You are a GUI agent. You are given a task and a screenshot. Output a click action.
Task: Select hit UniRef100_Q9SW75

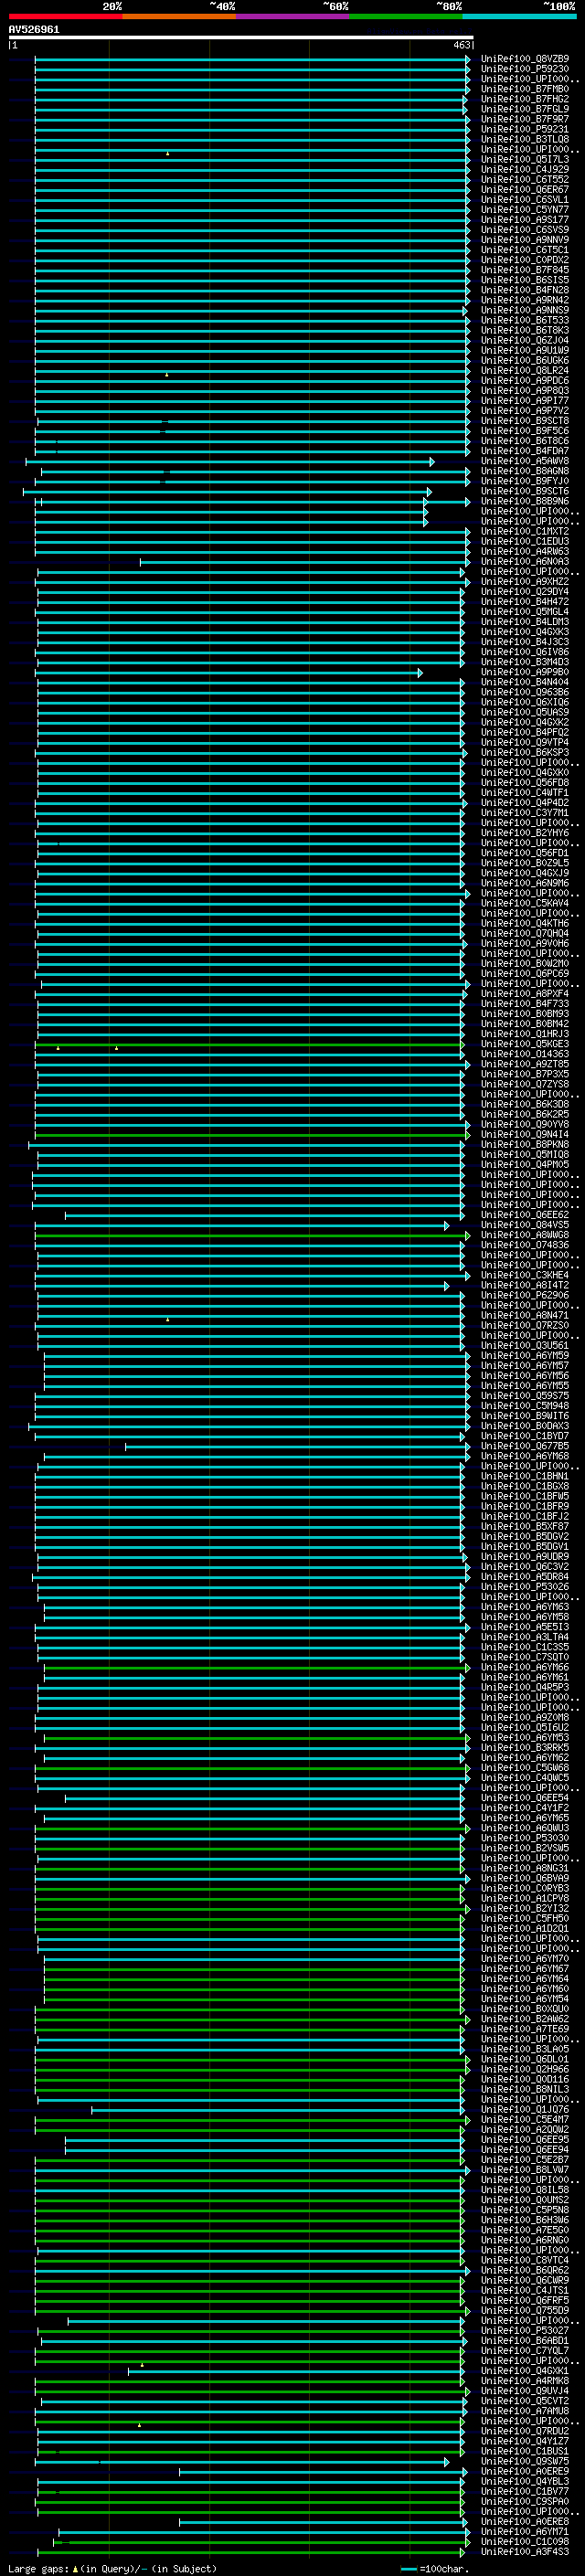(524, 2461)
